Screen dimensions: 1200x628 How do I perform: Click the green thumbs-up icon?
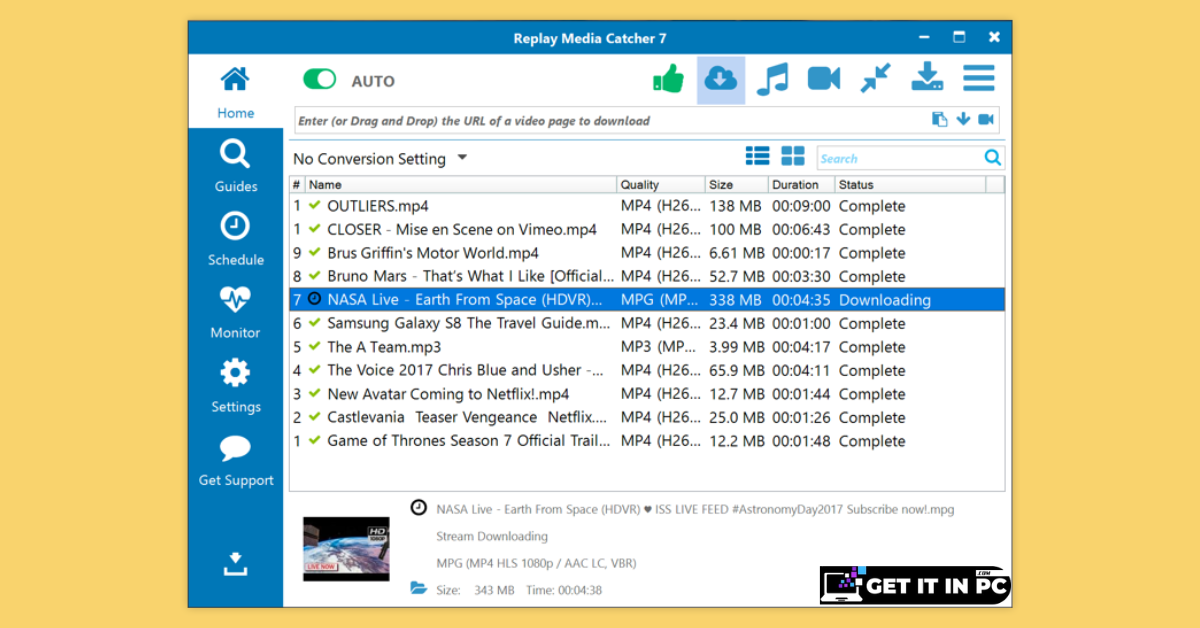tap(668, 79)
